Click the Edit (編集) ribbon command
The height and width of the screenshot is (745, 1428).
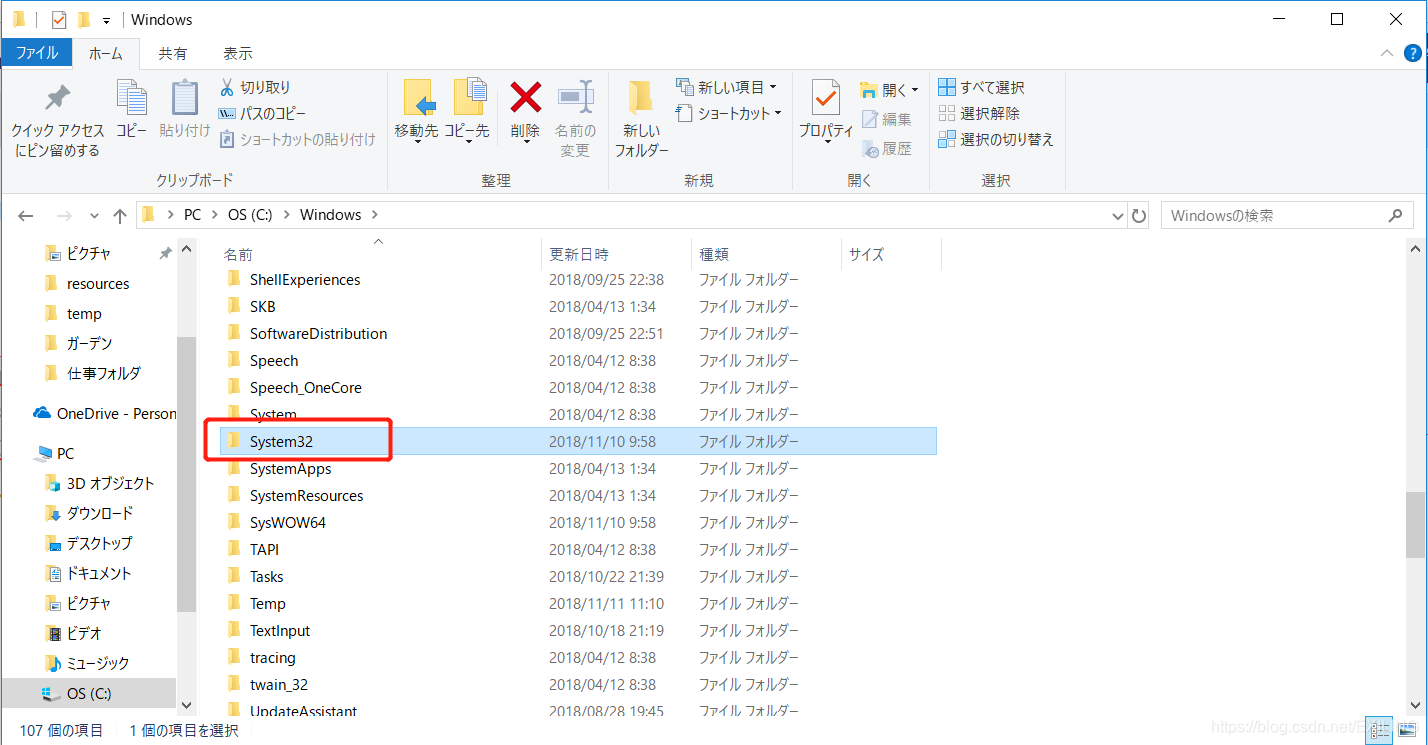(x=886, y=119)
